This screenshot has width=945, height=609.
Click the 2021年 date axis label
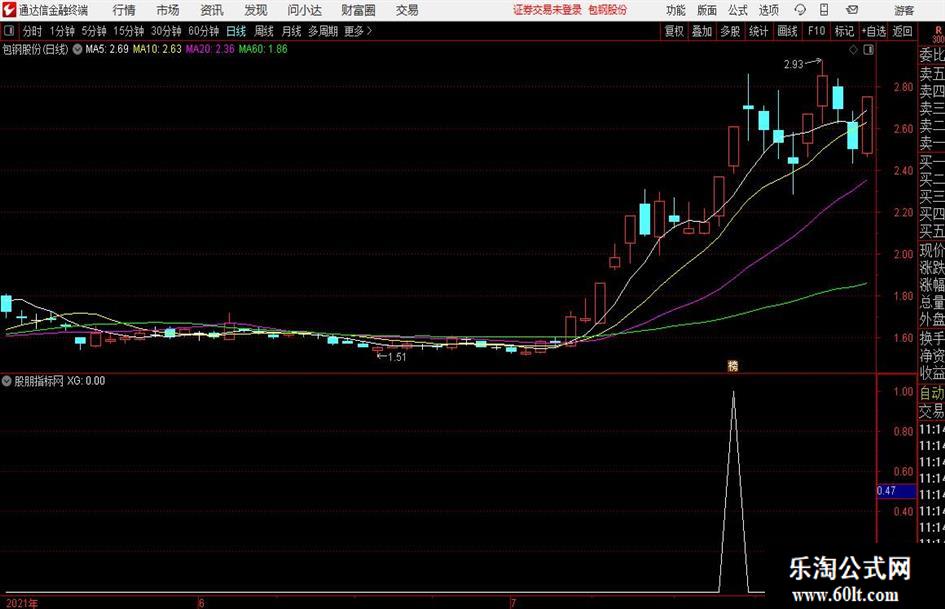pos(22,604)
